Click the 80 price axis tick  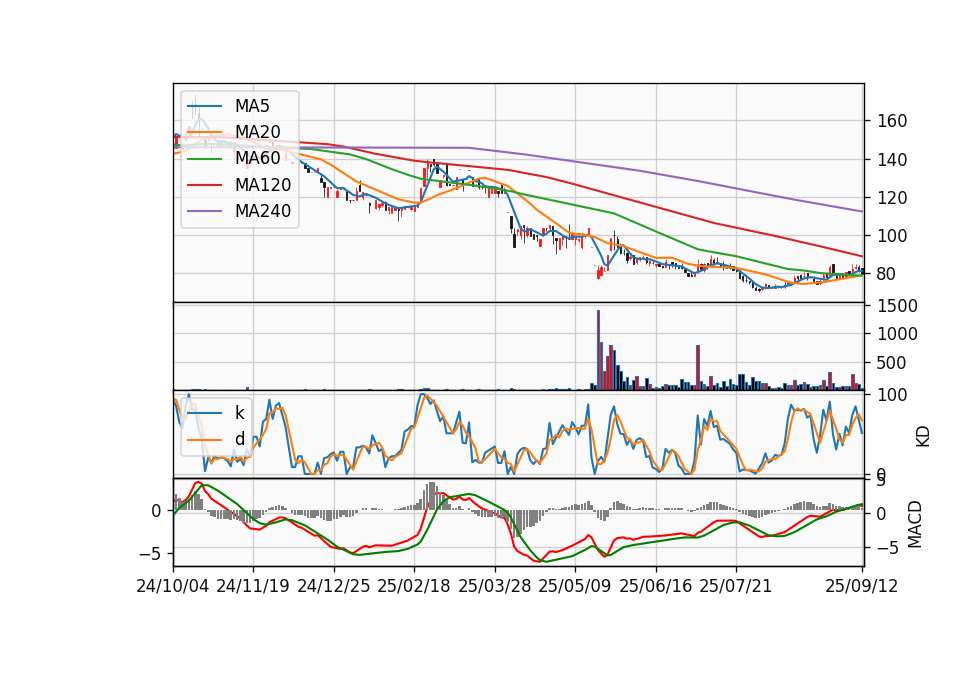pos(886,274)
